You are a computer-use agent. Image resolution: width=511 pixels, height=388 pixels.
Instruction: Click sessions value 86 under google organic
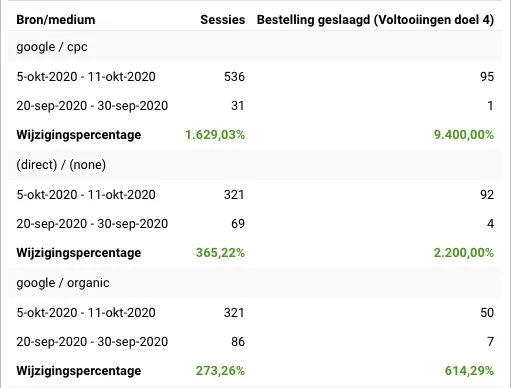tap(238, 342)
